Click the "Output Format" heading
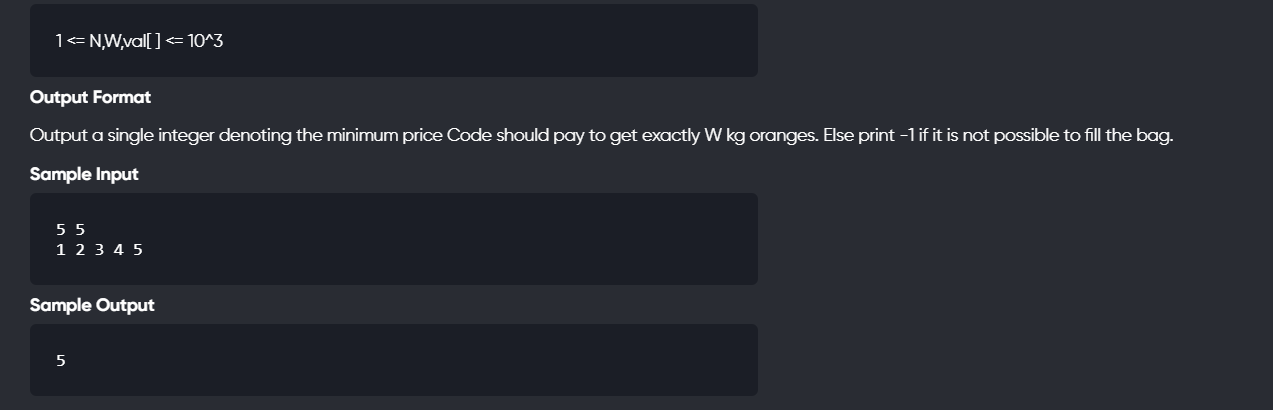This screenshot has width=1273, height=410. click(x=90, y=97)
